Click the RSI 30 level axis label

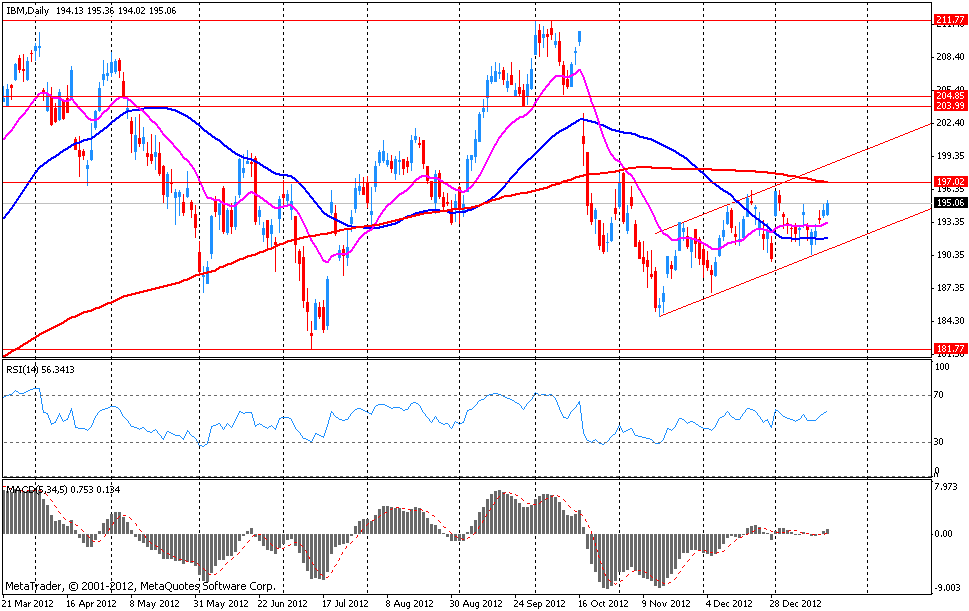coord(939,442)
